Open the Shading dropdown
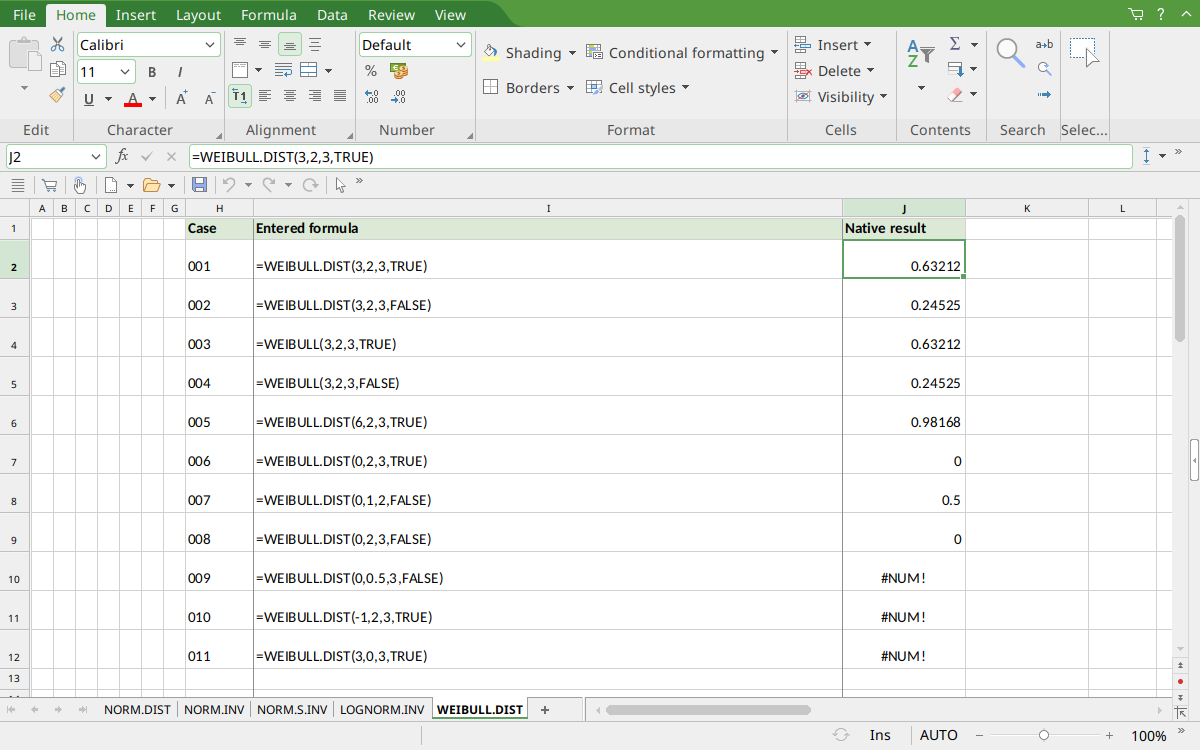1200x750 pixels. [572, 53]
